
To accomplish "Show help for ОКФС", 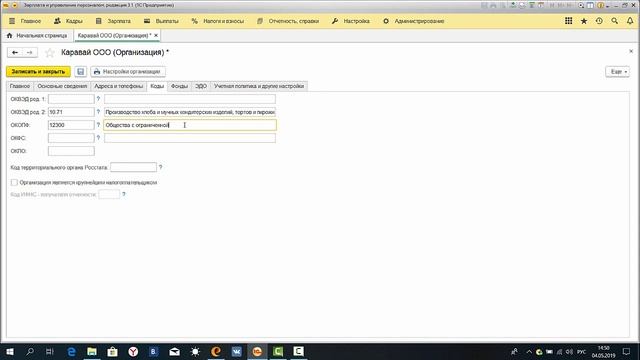I will click(98, 138).
